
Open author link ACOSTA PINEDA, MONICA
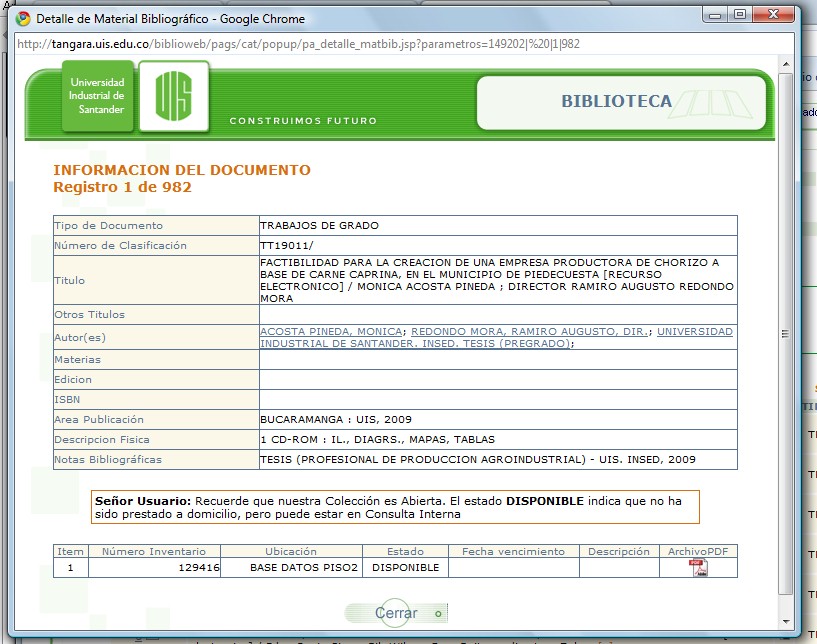tap(331, 331)
